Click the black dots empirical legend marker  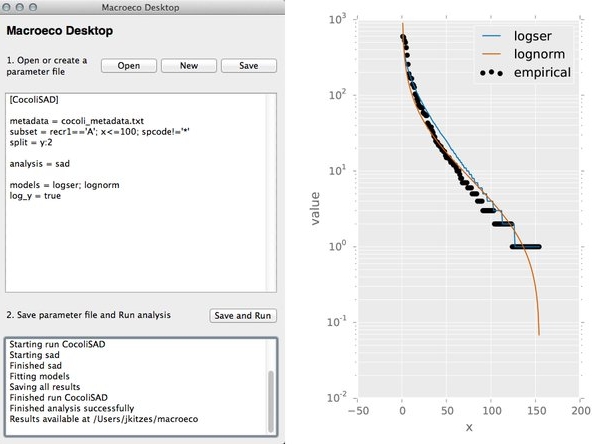tap(491, 72)
